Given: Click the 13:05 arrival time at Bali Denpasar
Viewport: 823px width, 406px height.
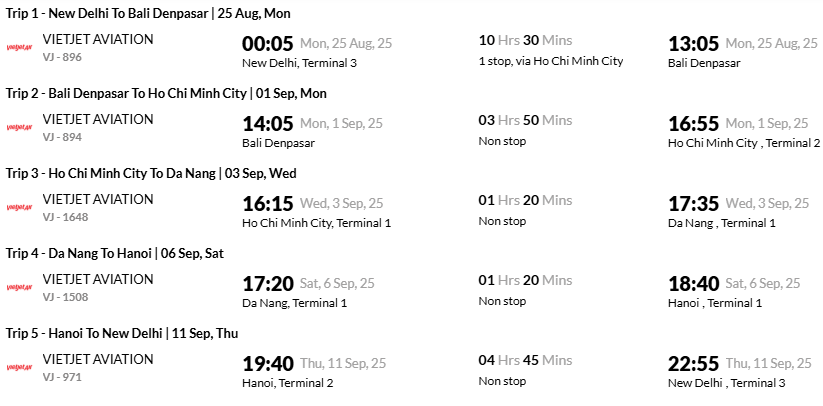Looking at the screenshot, I should pyautogui.click(x=693, y=44).
